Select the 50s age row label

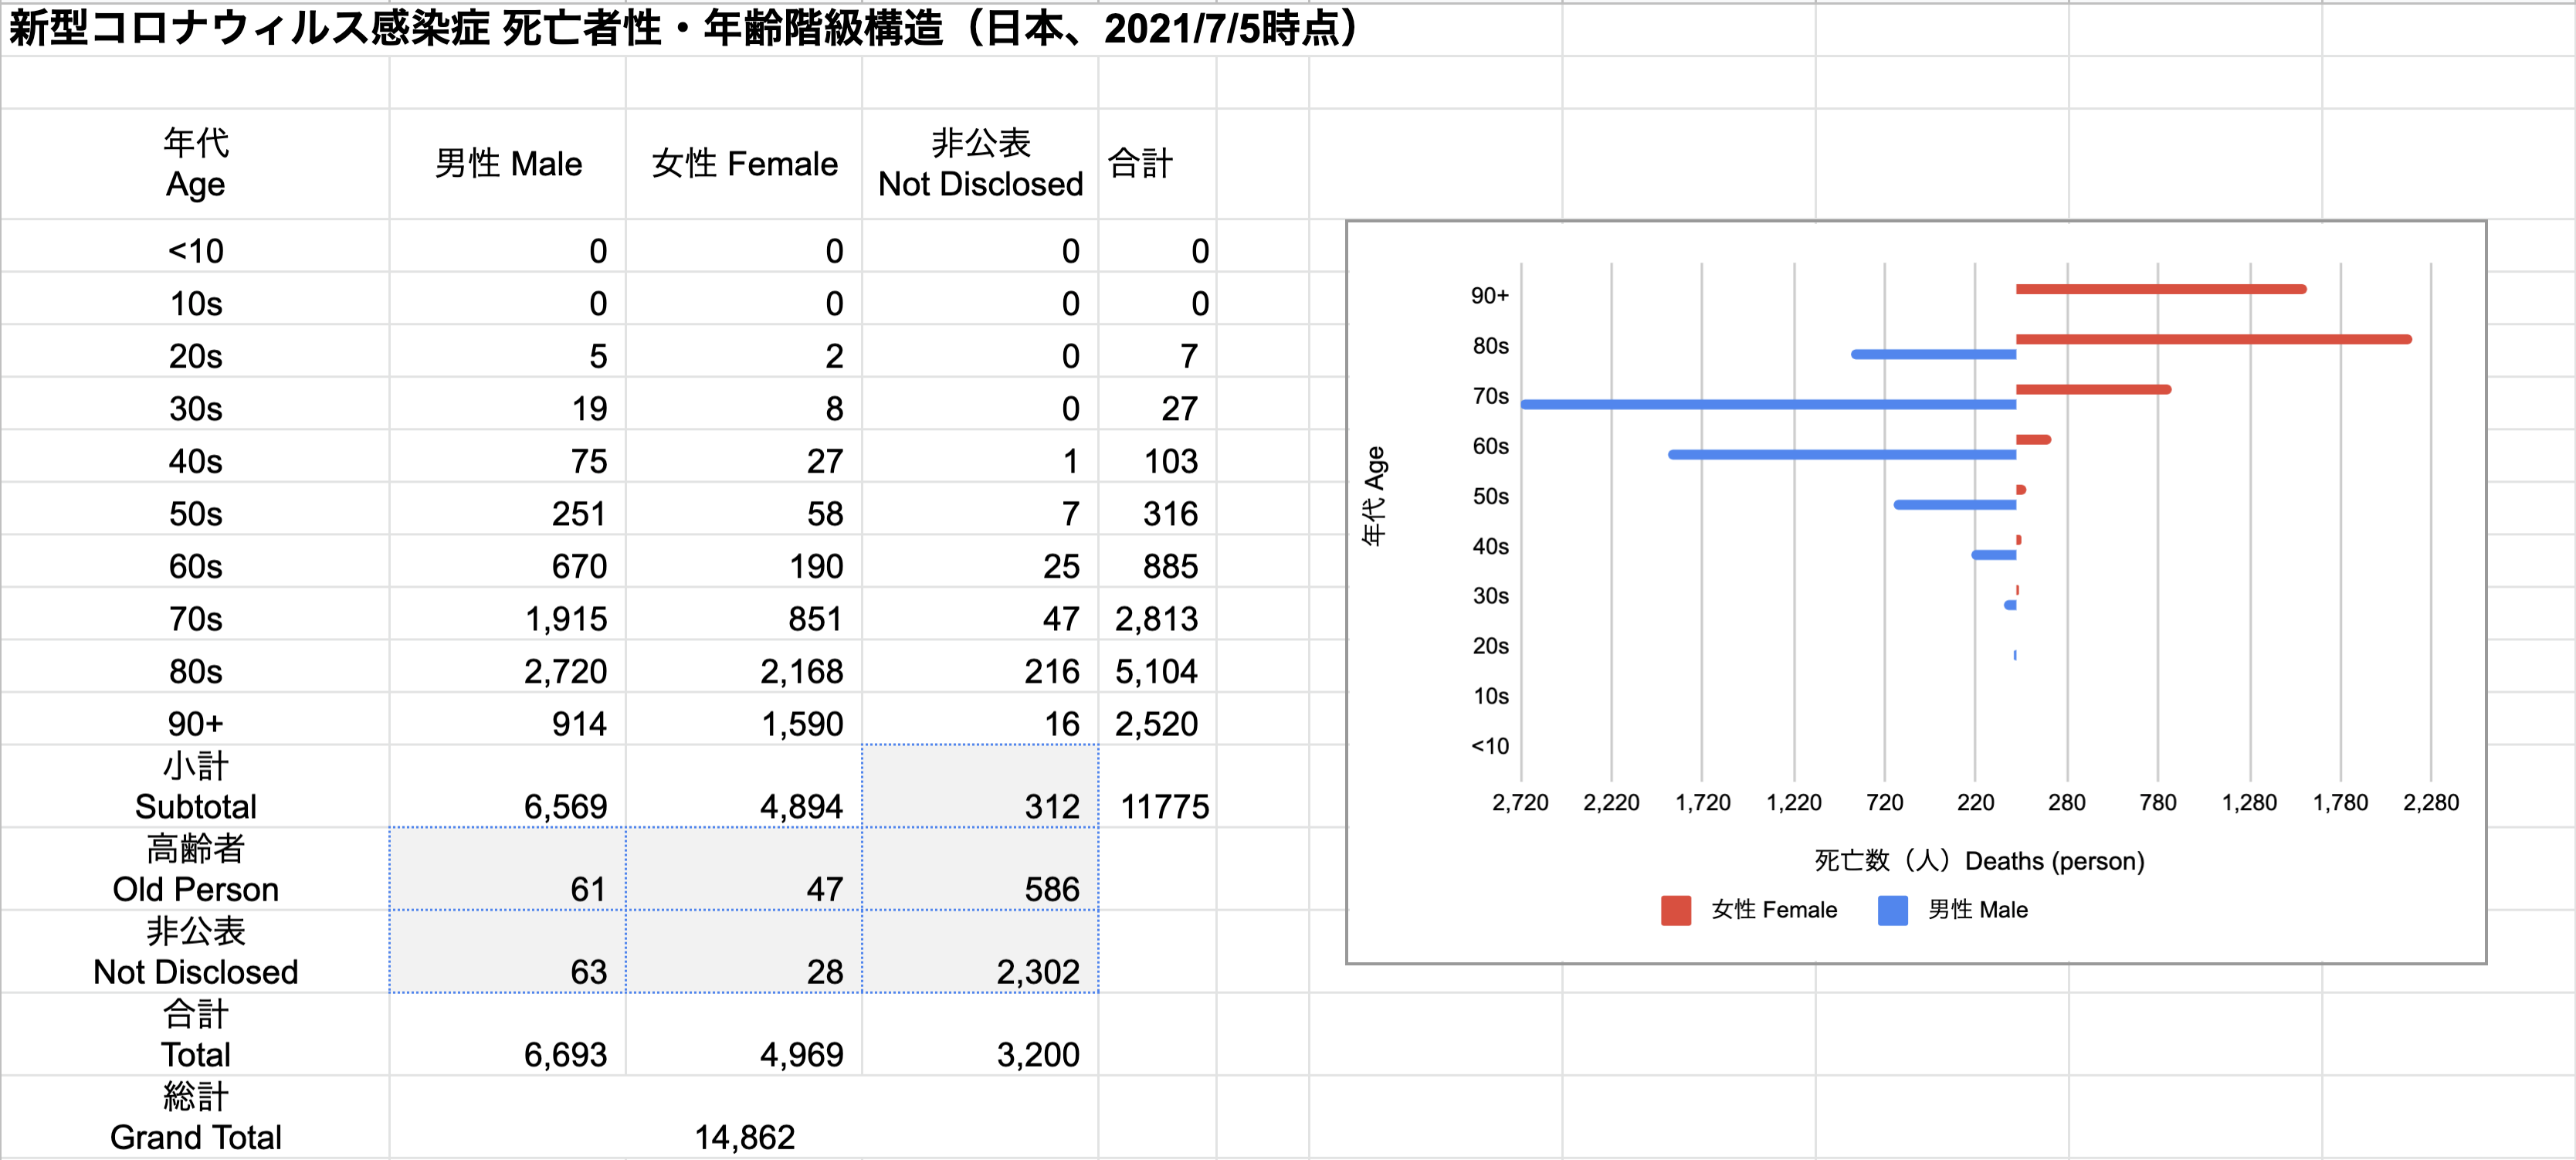click(195, 513)
